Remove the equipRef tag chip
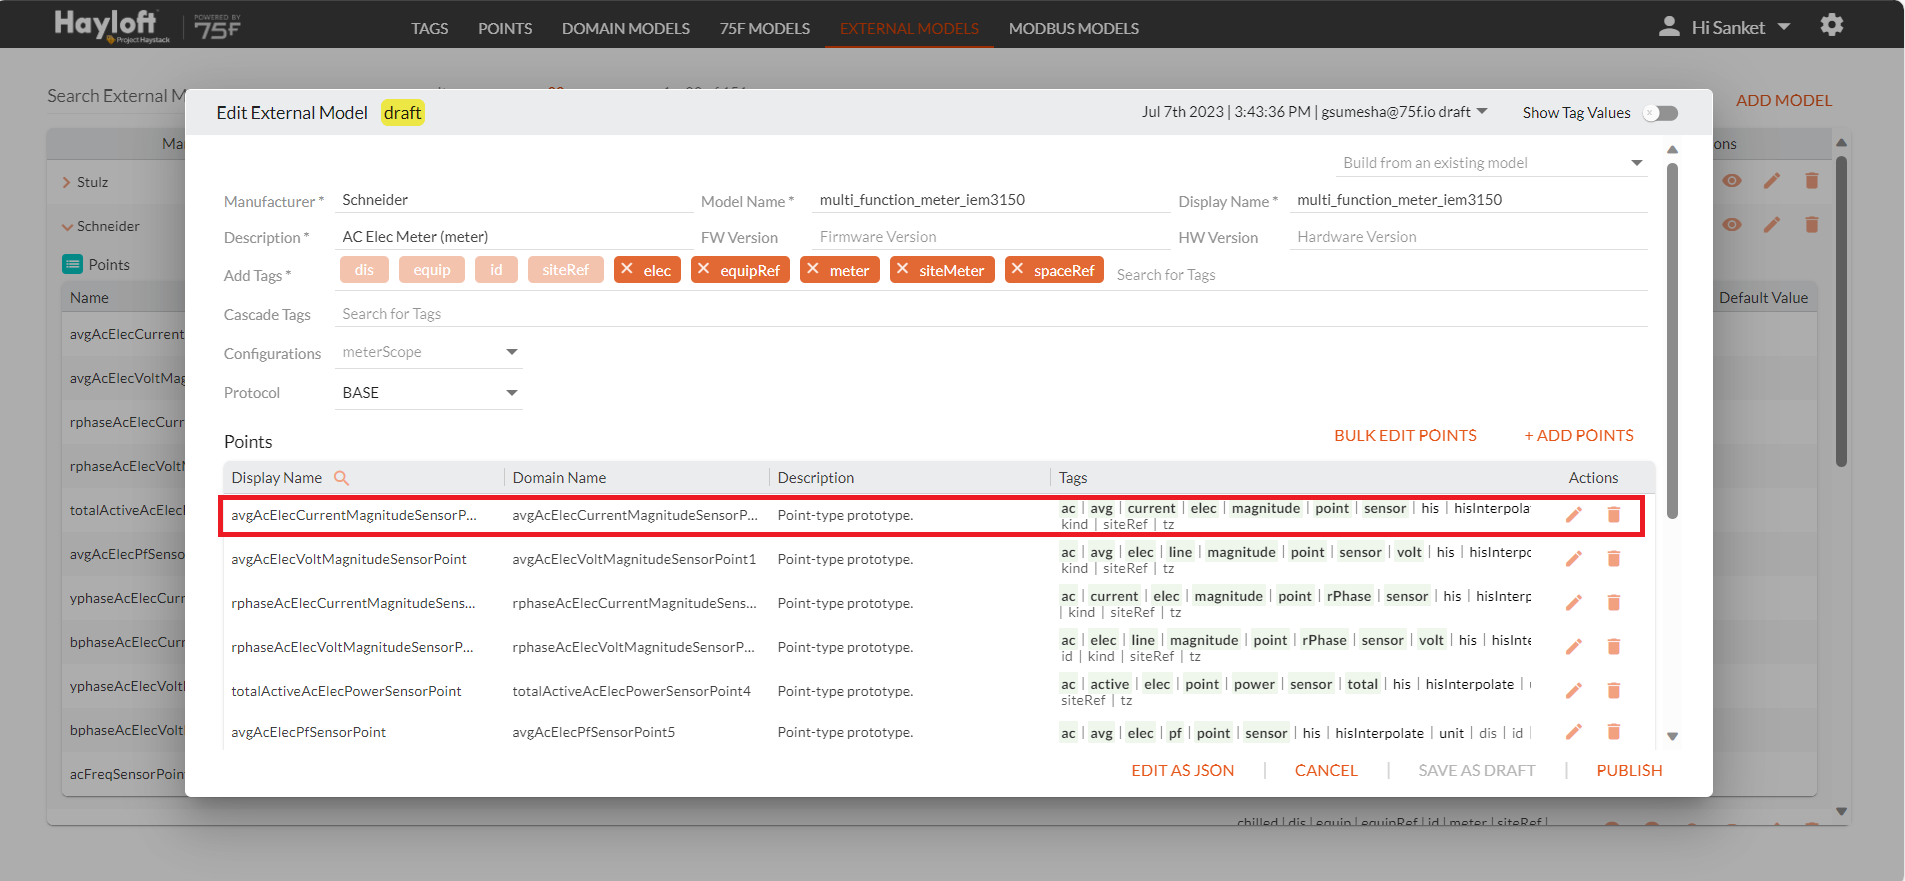The height and width of the screenshot is (881, 1905). [704, 269]
